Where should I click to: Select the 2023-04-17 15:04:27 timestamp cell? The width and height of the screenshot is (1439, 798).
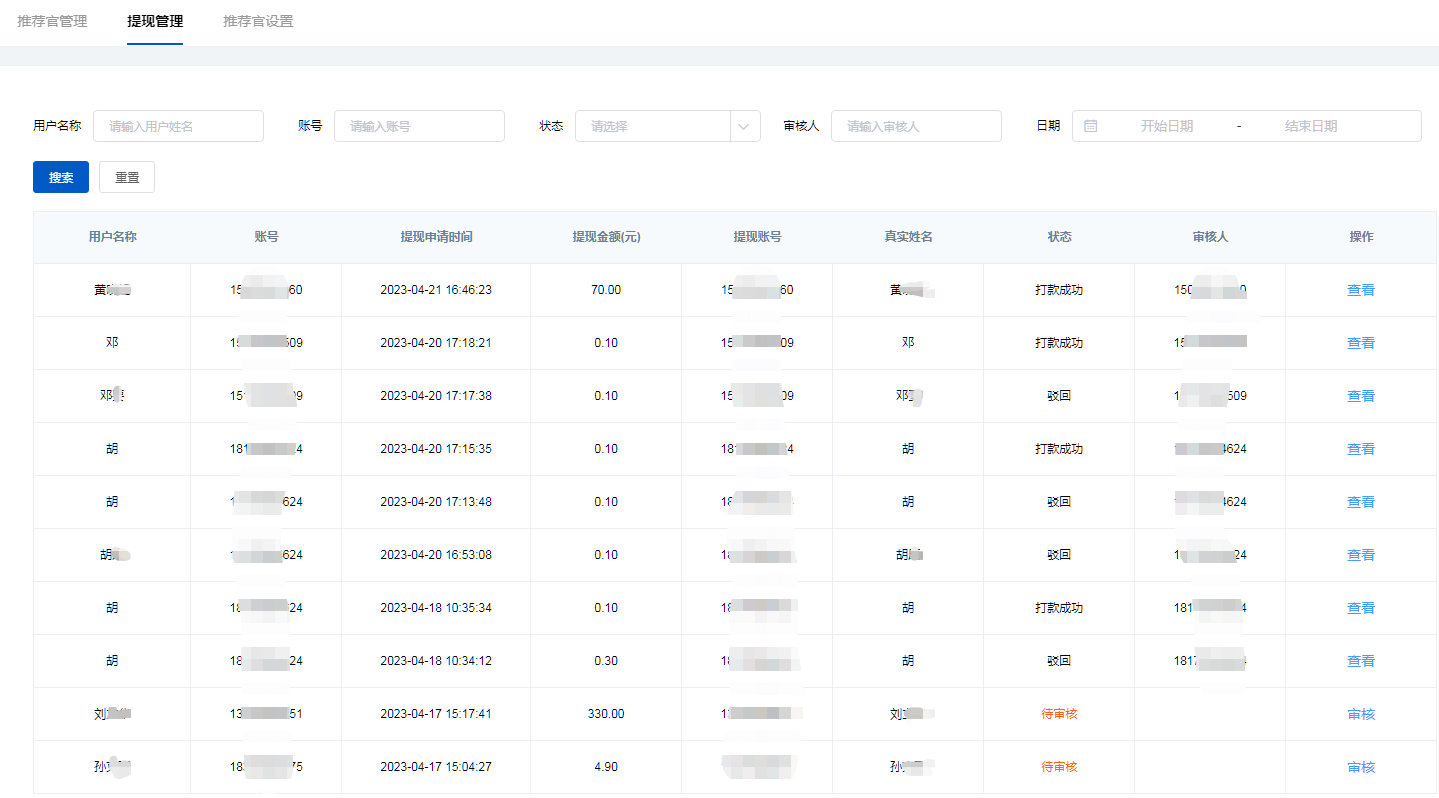436,767
